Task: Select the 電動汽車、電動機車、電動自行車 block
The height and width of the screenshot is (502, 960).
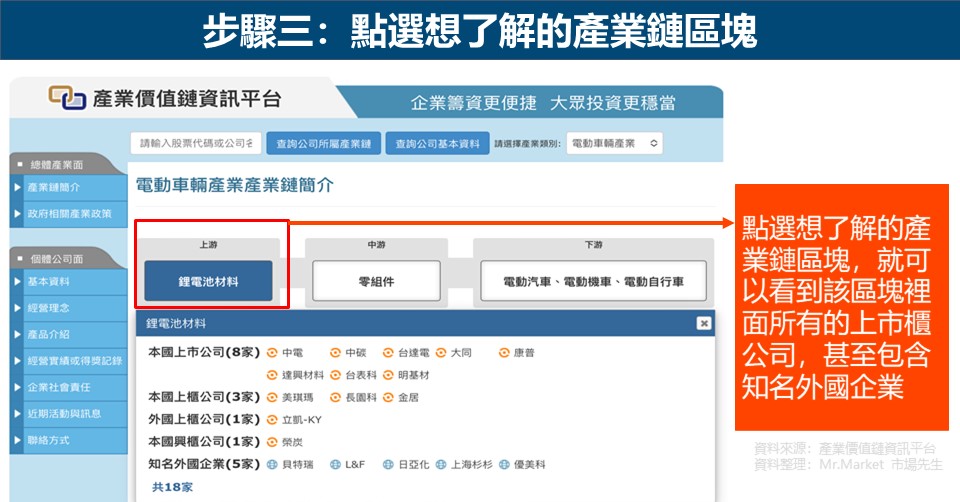Action: tap(593, 281)
